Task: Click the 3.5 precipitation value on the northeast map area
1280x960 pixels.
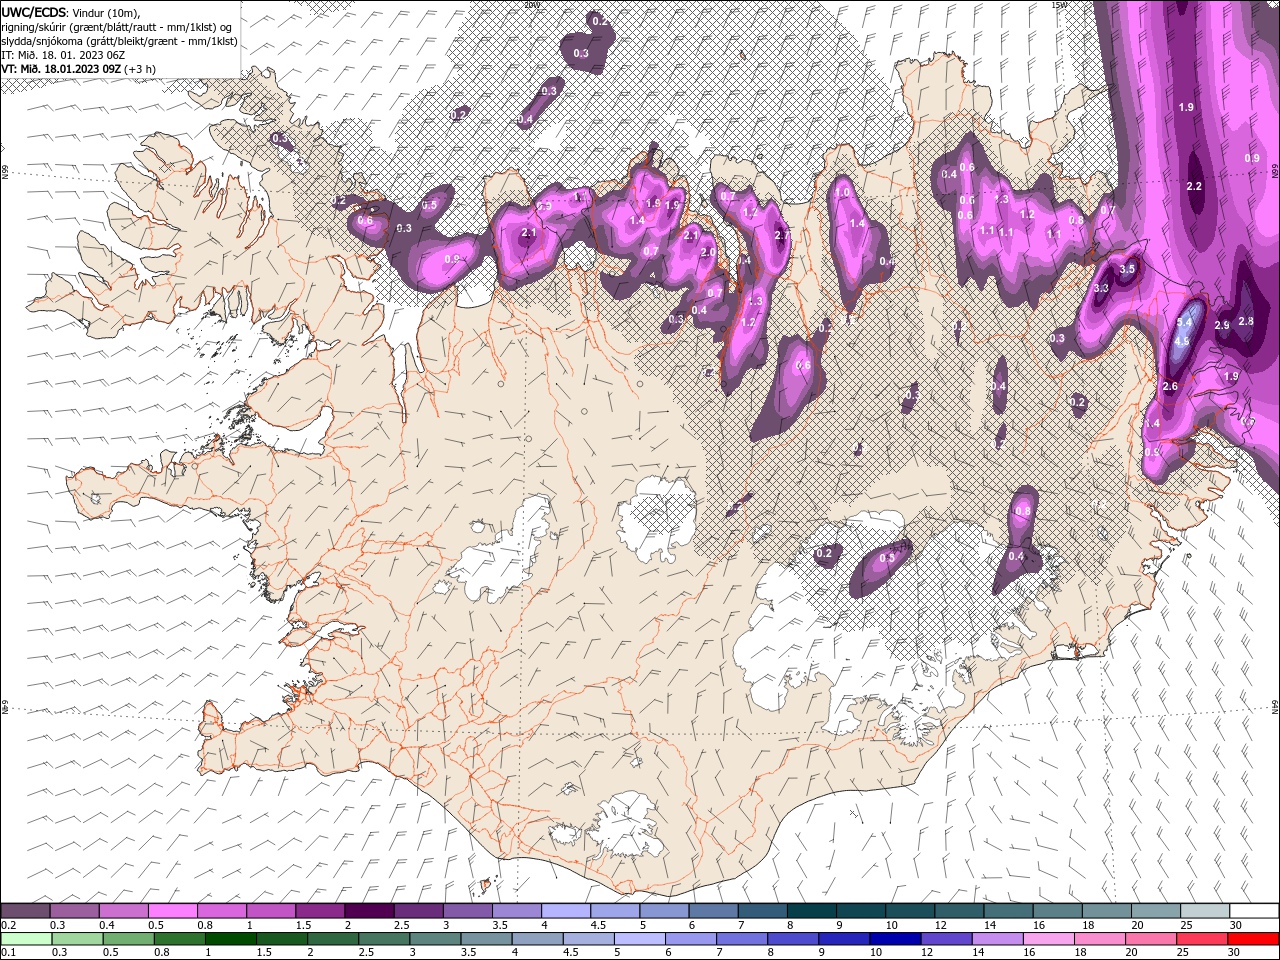Action: (x=1128, y=269)
